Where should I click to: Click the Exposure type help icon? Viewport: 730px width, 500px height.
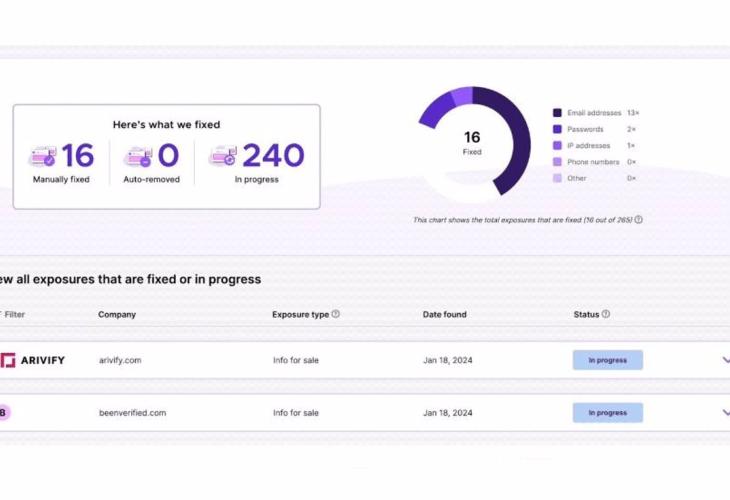coord(336,314)
